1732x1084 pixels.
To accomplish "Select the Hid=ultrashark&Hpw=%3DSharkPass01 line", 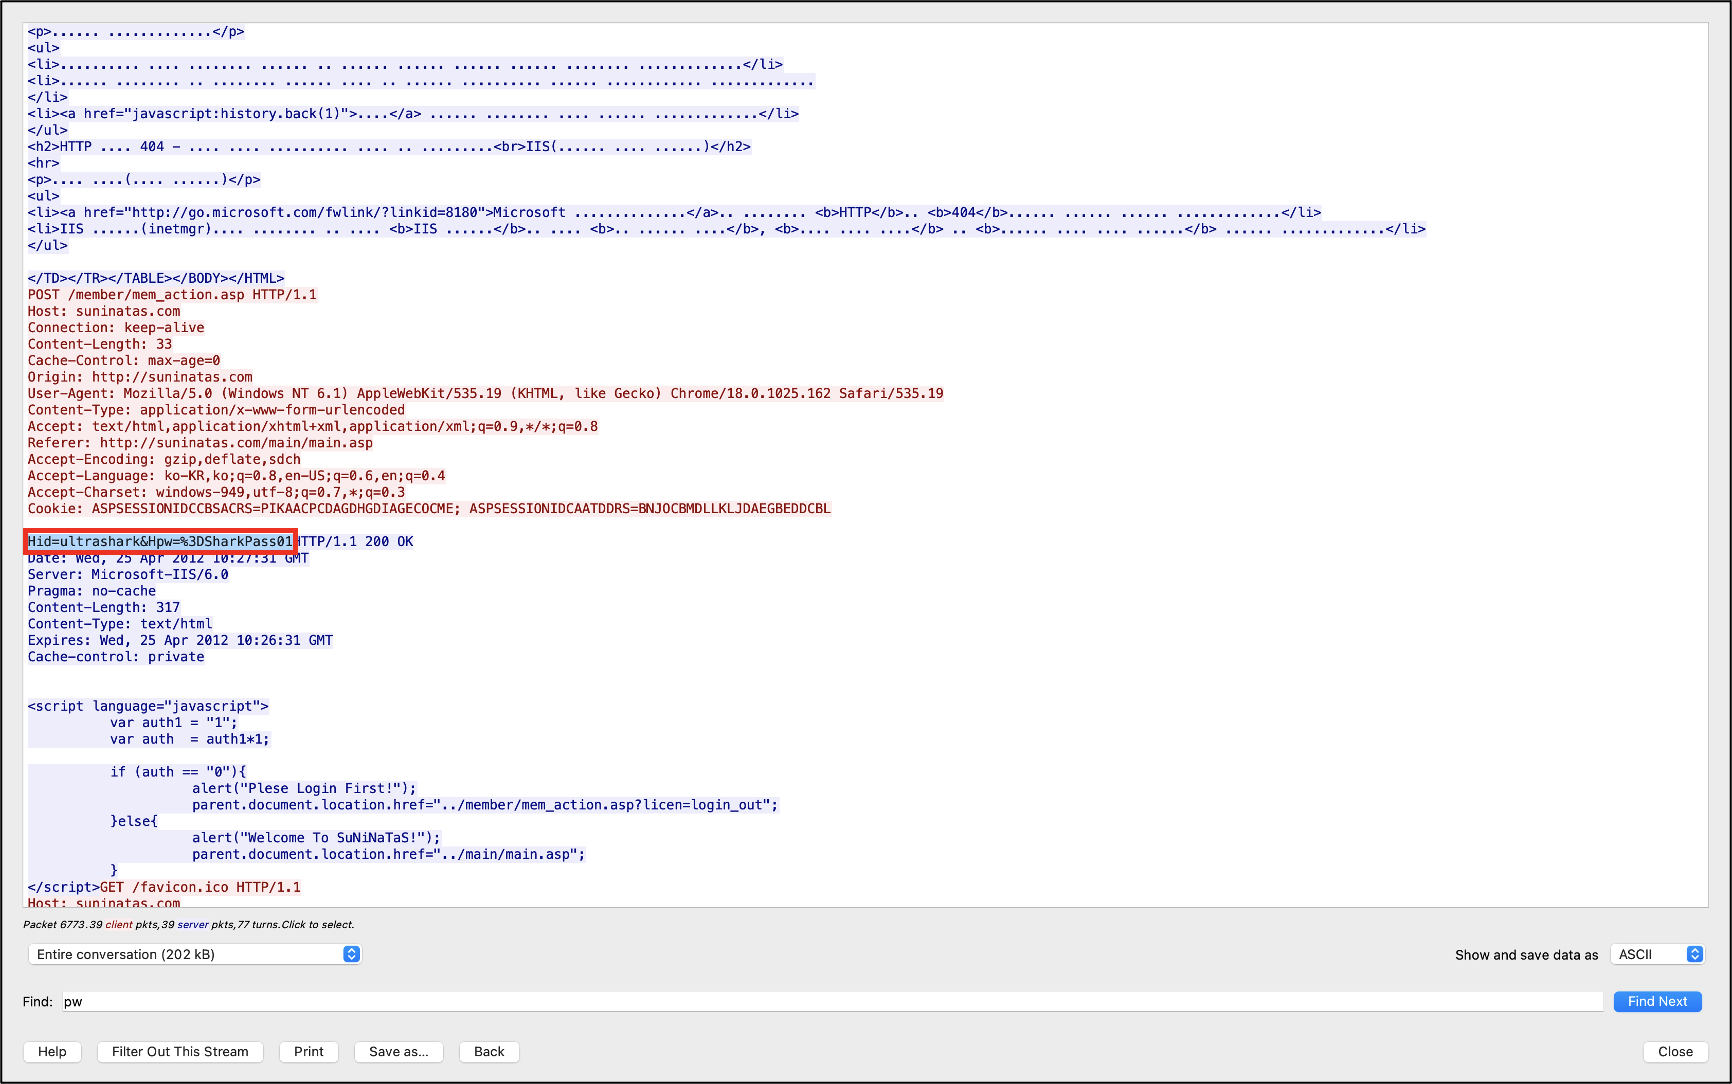I will tap(160, 541).
